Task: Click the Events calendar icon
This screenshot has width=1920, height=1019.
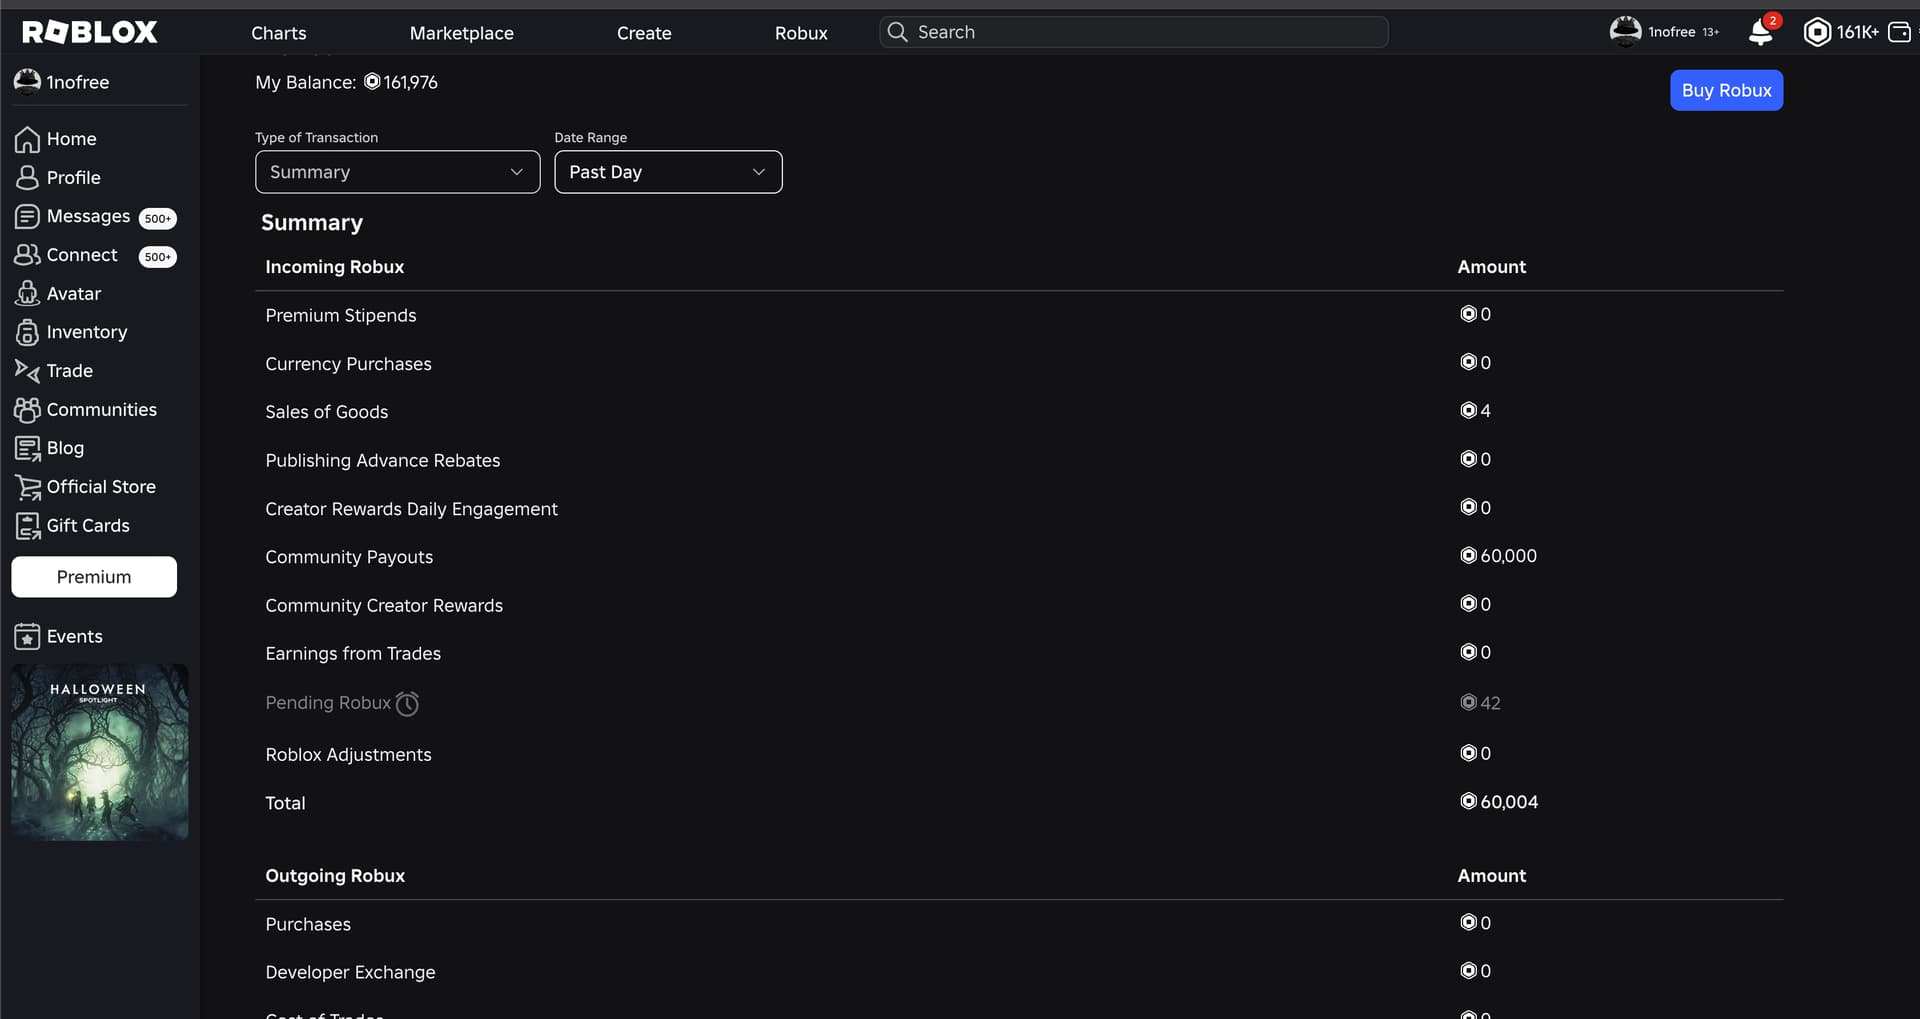Action: tap(27, 637)
